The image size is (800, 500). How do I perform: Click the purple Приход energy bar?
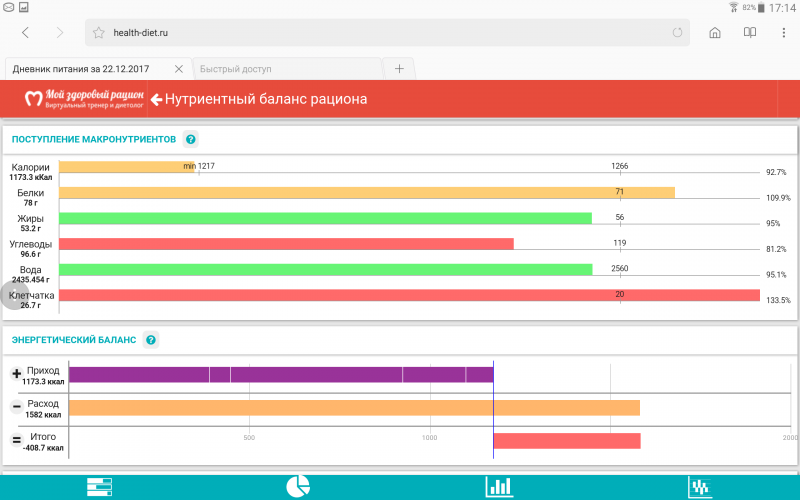click(x=280, y=374)
